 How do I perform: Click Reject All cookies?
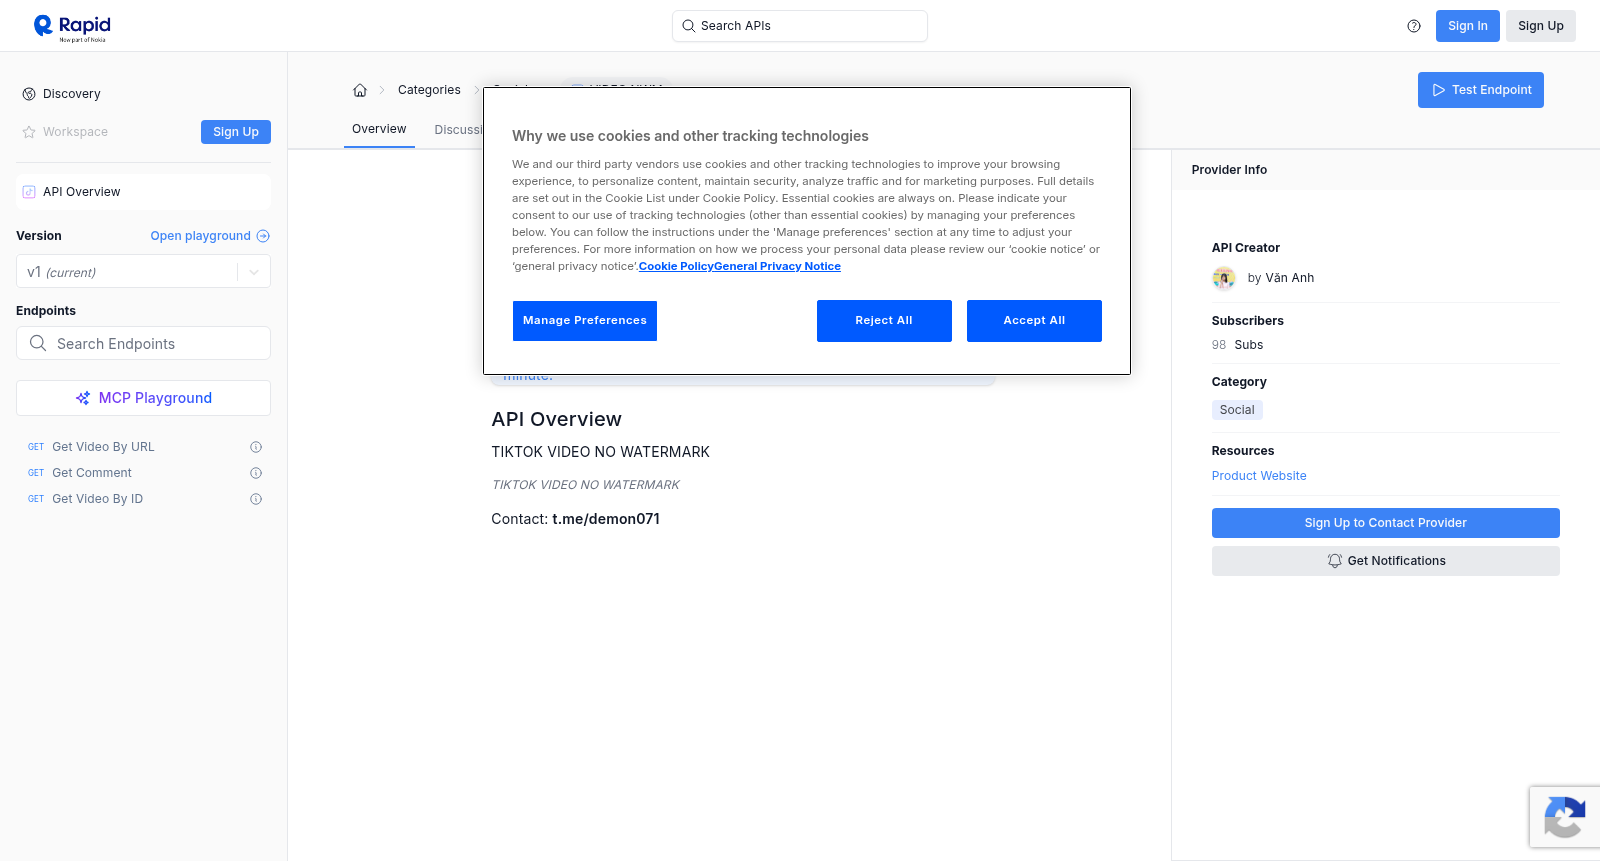pos(884,321)
